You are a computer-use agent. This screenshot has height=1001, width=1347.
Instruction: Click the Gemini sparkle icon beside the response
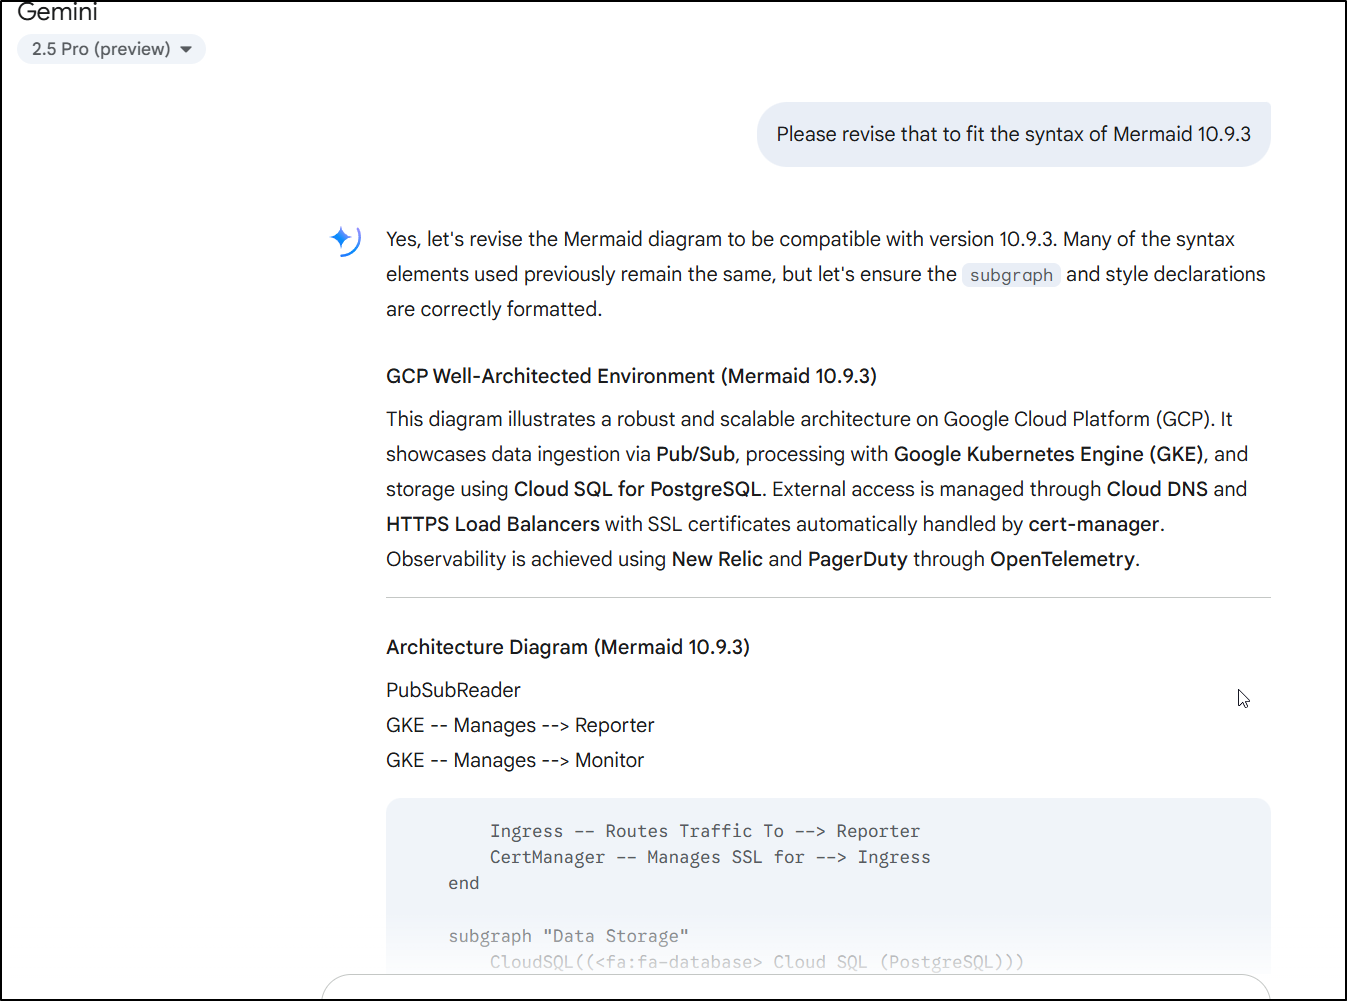coord(345,239)
